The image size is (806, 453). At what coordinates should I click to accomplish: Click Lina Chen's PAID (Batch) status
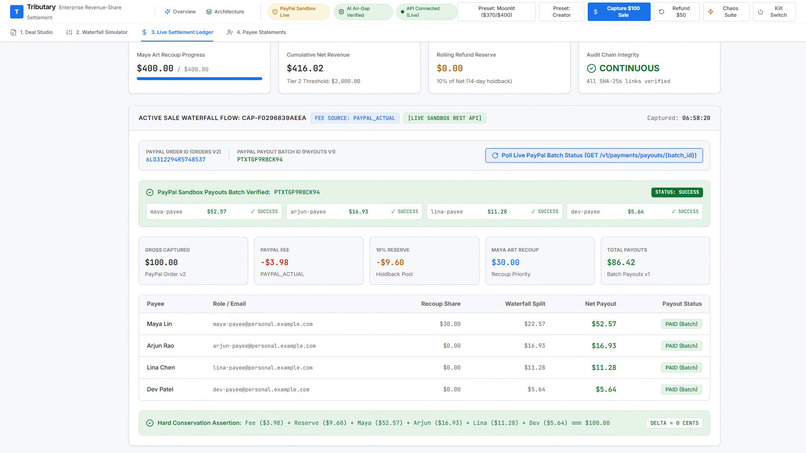click(681, 368)
